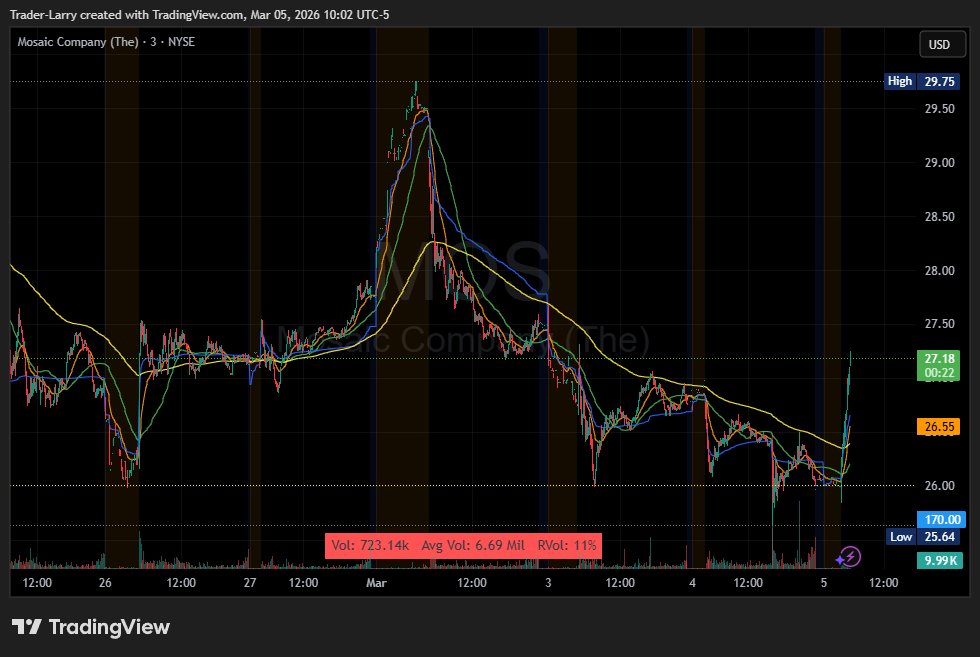980x657 pixels.
Task: Click the 29.50 price axis label
Action: (x=939, y=109)
